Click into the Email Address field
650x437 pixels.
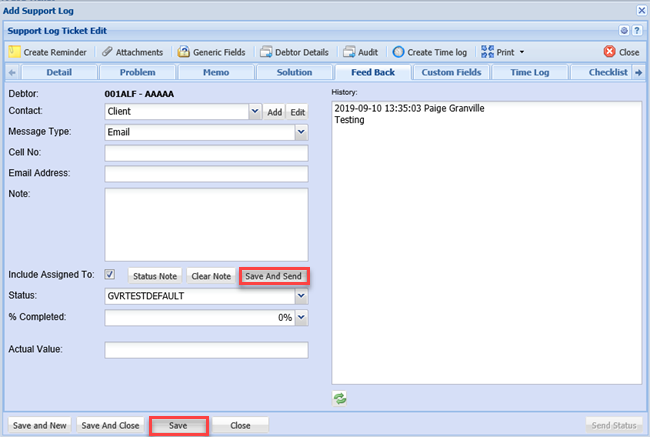[x=206, y=174]
